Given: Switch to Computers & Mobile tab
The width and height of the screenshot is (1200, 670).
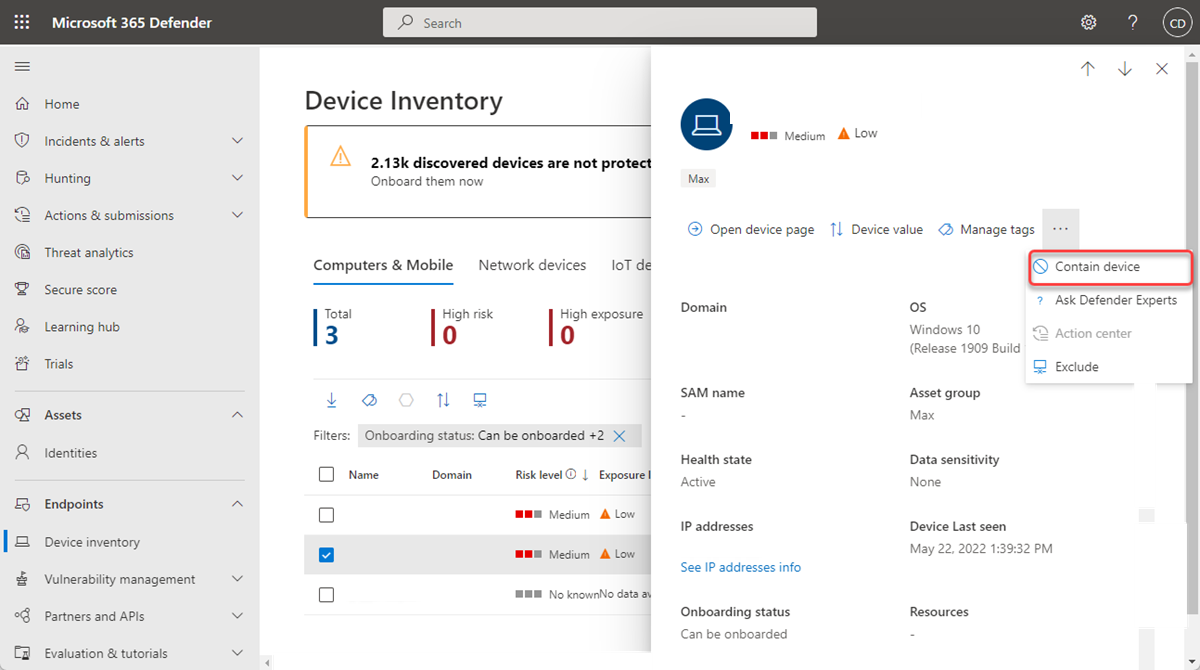Looking at the screenshot, I should tap(383, 265).
